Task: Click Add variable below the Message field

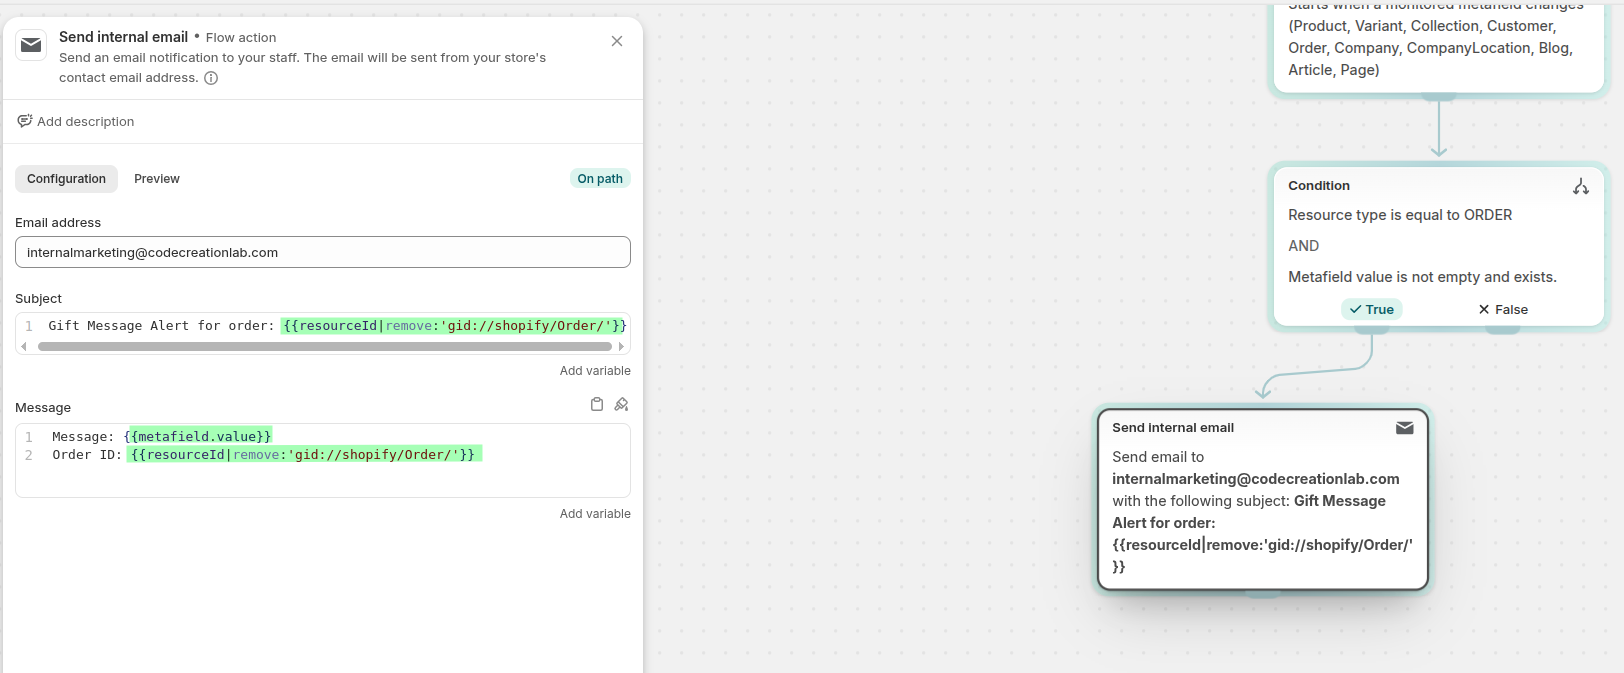Action: [595, 514]
